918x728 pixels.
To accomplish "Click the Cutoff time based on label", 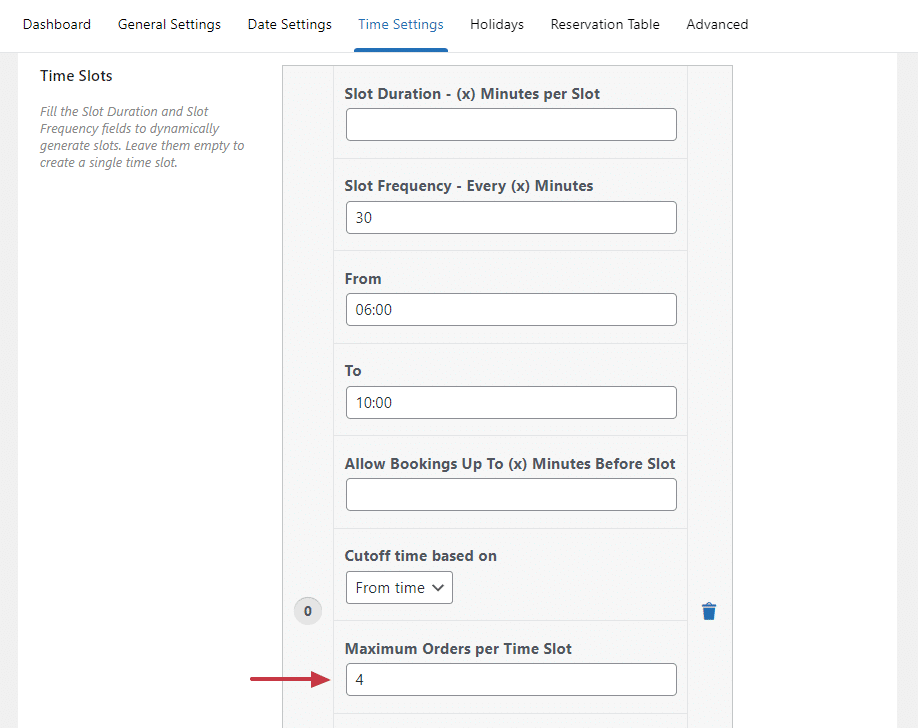I will pyautogui.click(x=420, y=556).
